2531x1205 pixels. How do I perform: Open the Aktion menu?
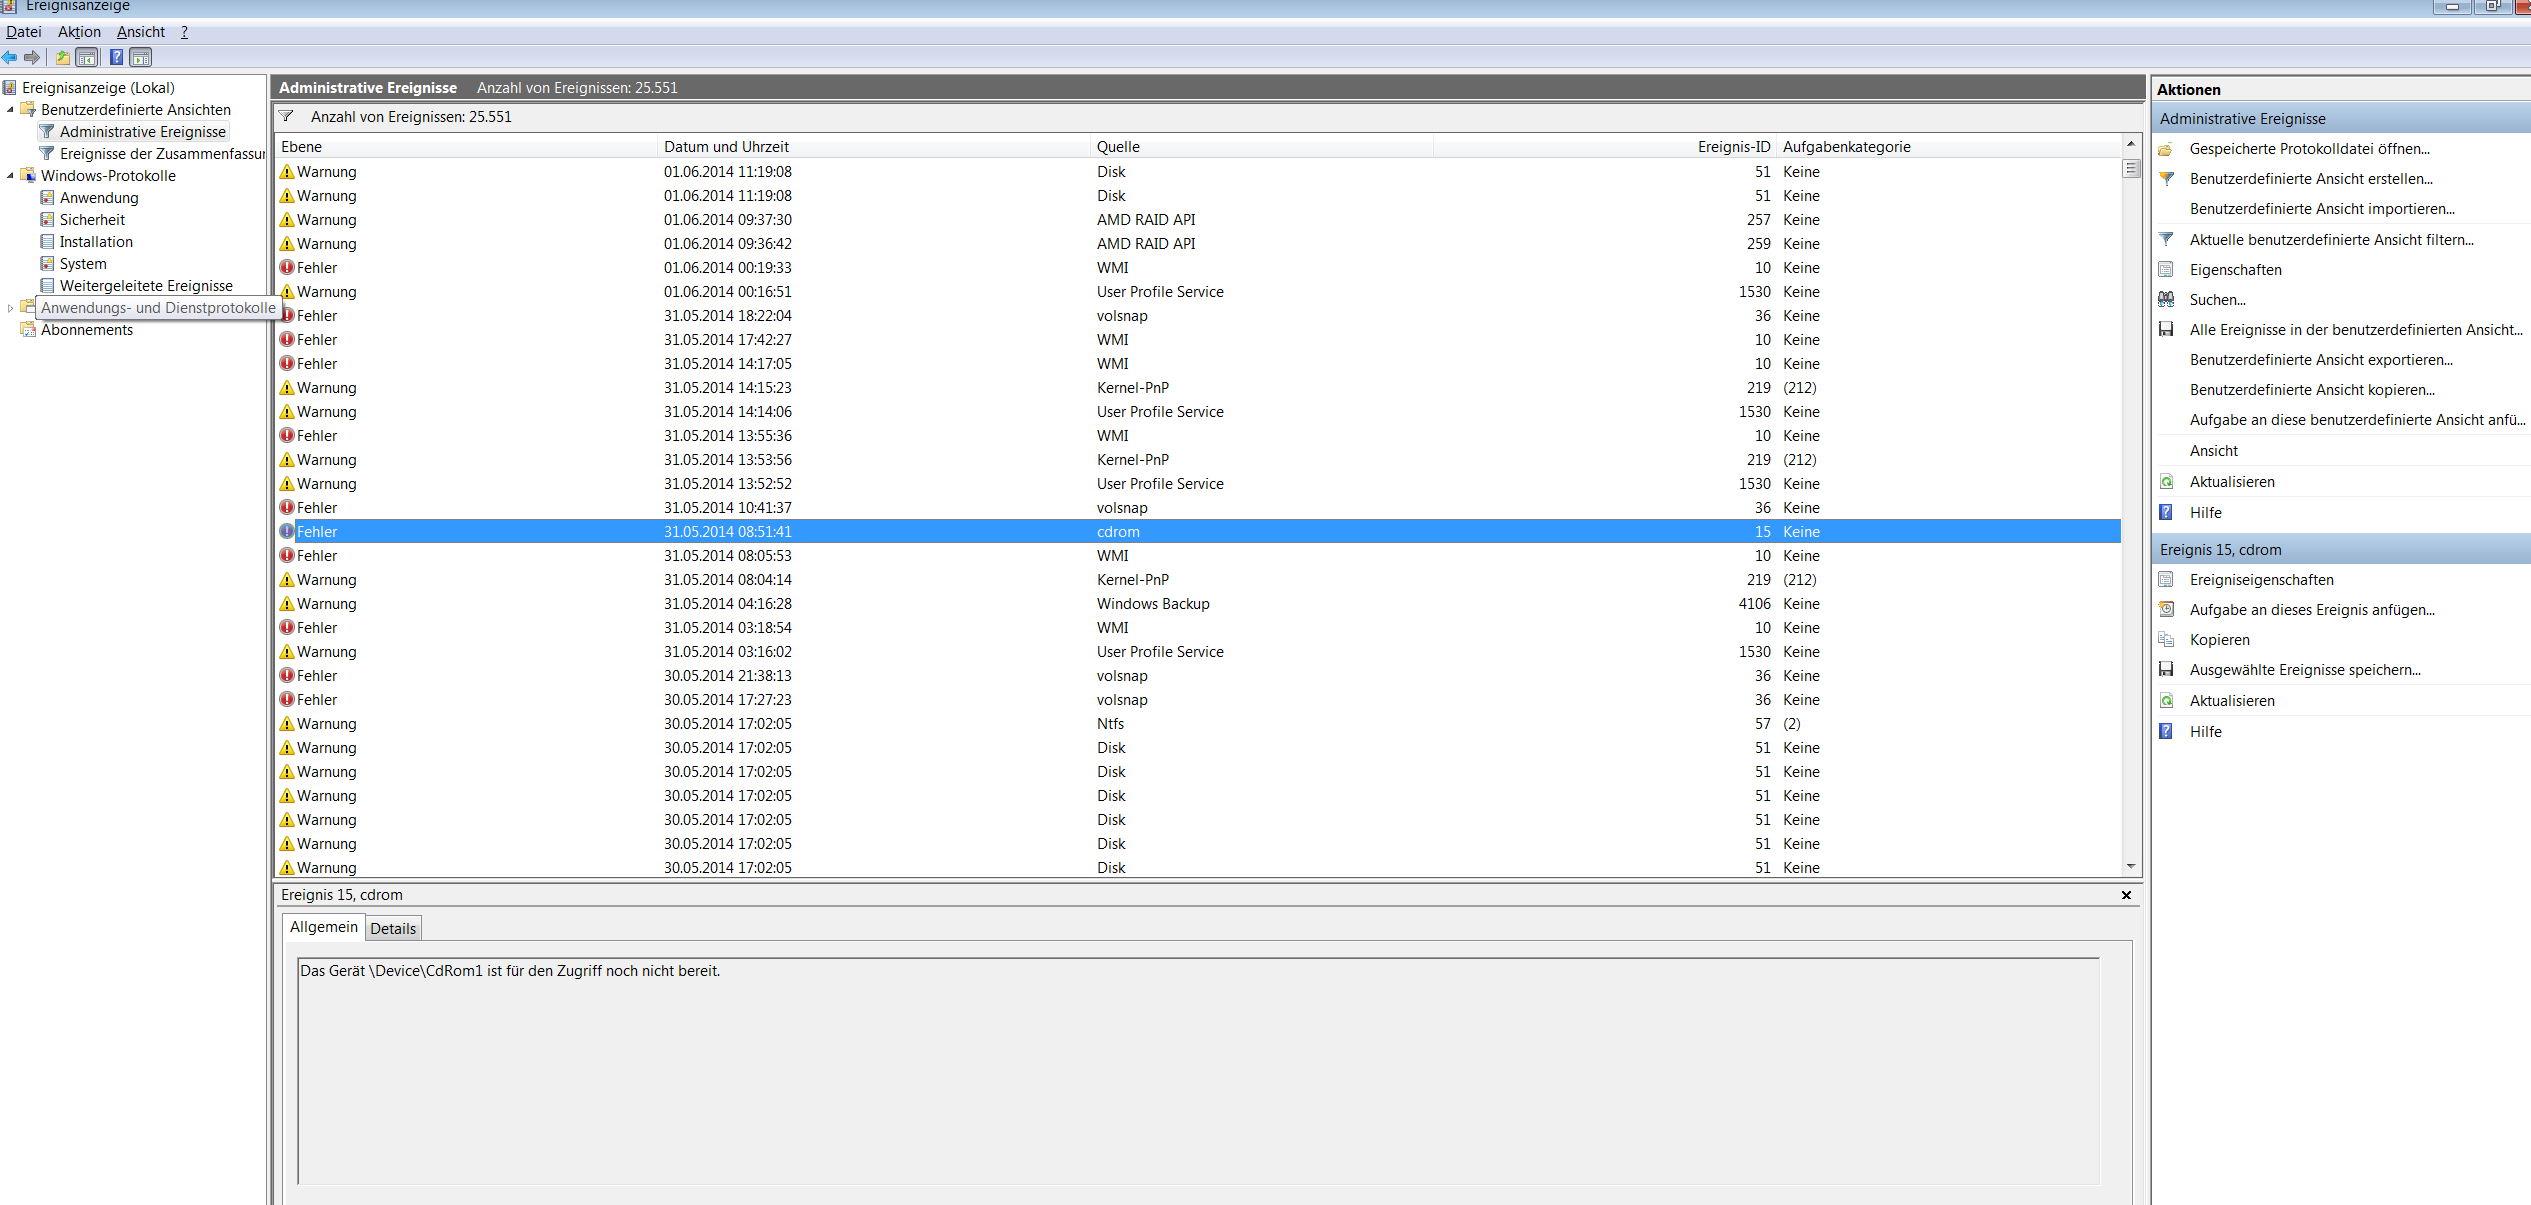[79, 32]
